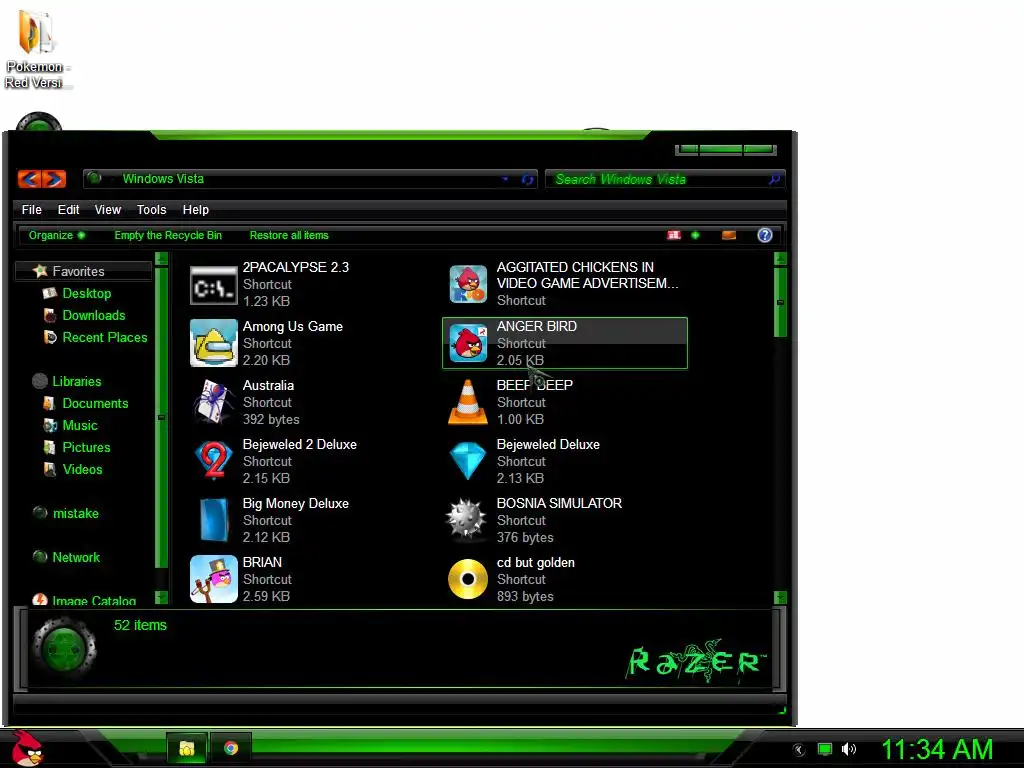This screenshot has height=768, width=1024.
Task: Open the Organize dropdown
Action: 56,235
